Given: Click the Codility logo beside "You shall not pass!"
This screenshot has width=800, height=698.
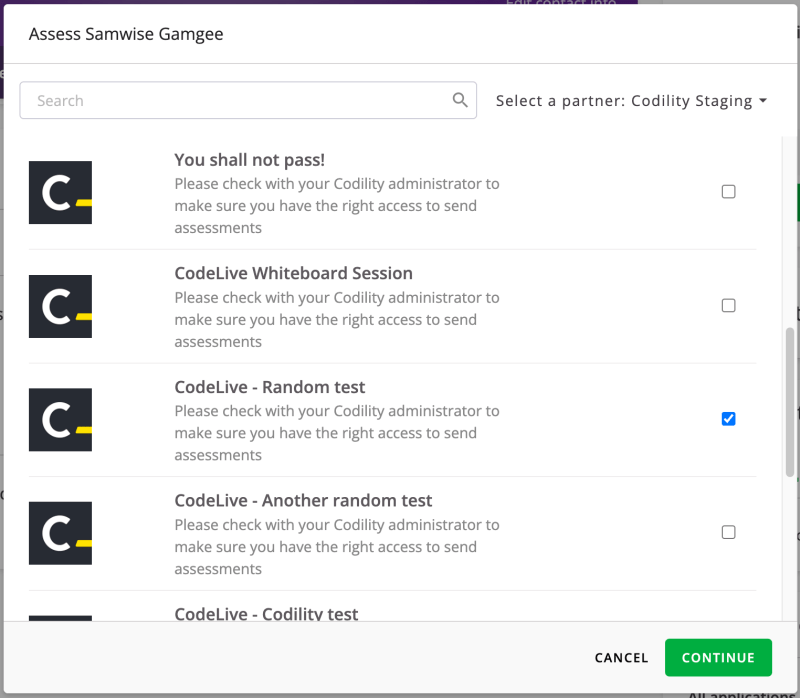Looking at the screenshot, I should (x=60, y=191).
